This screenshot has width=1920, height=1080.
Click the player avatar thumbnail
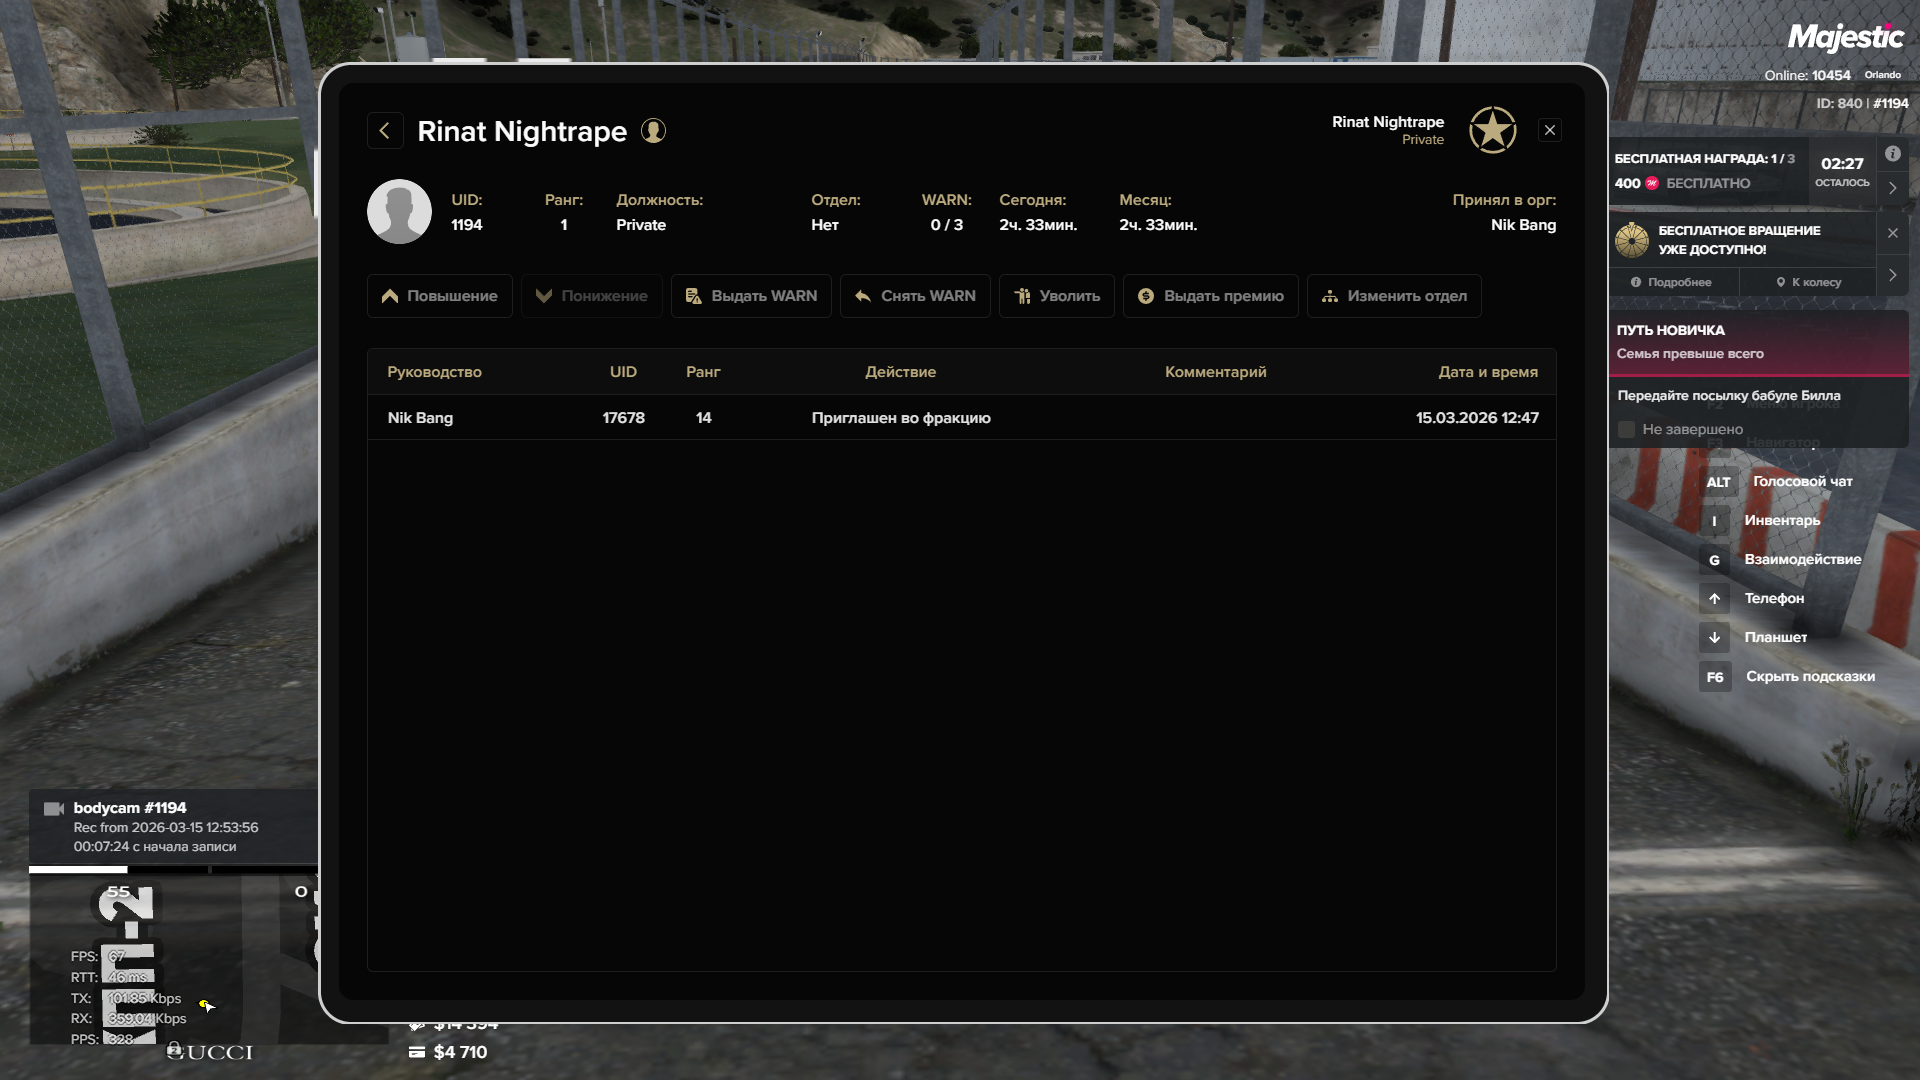pos(399,212)
